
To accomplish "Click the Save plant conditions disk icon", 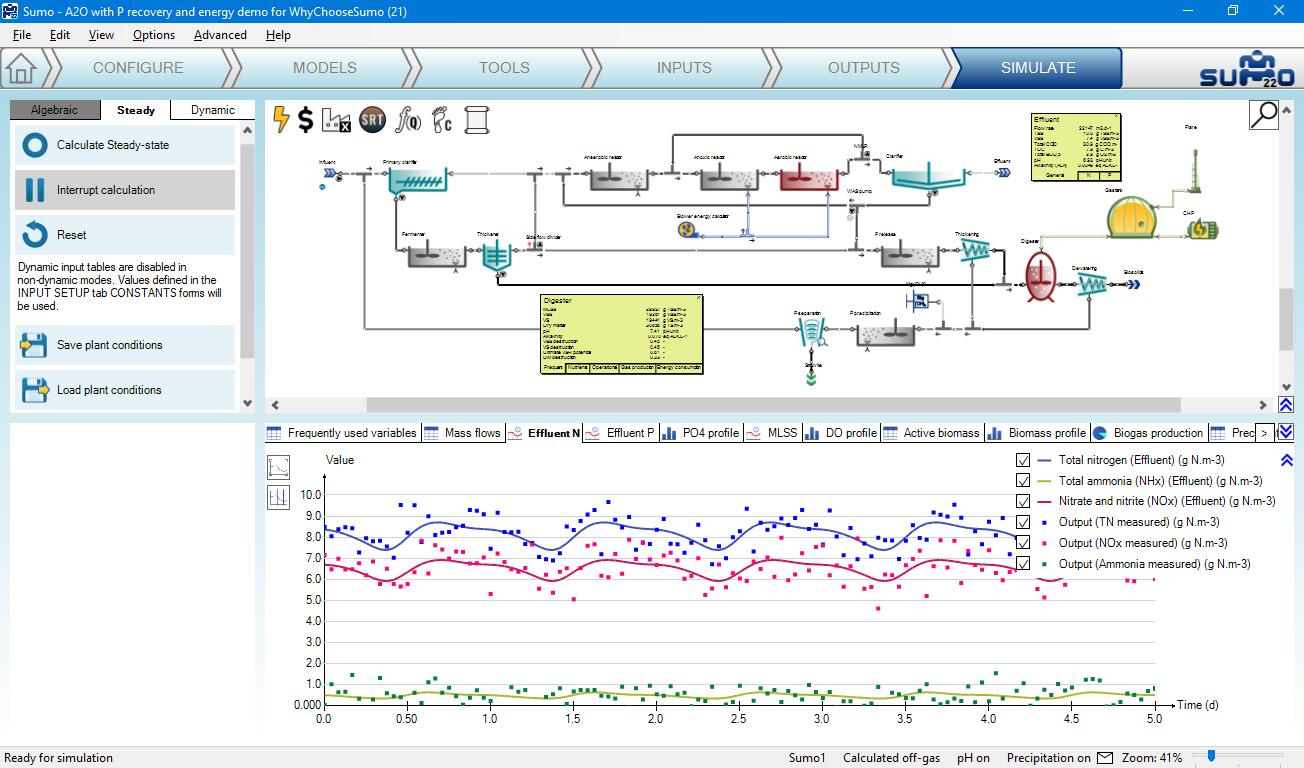I will (35, 345).
